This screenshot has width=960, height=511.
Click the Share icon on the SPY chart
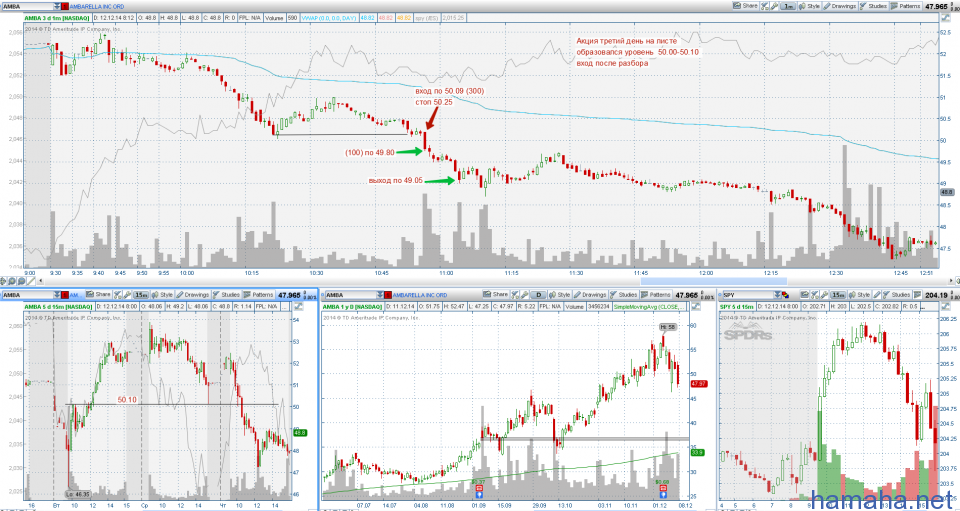(804, 294)
